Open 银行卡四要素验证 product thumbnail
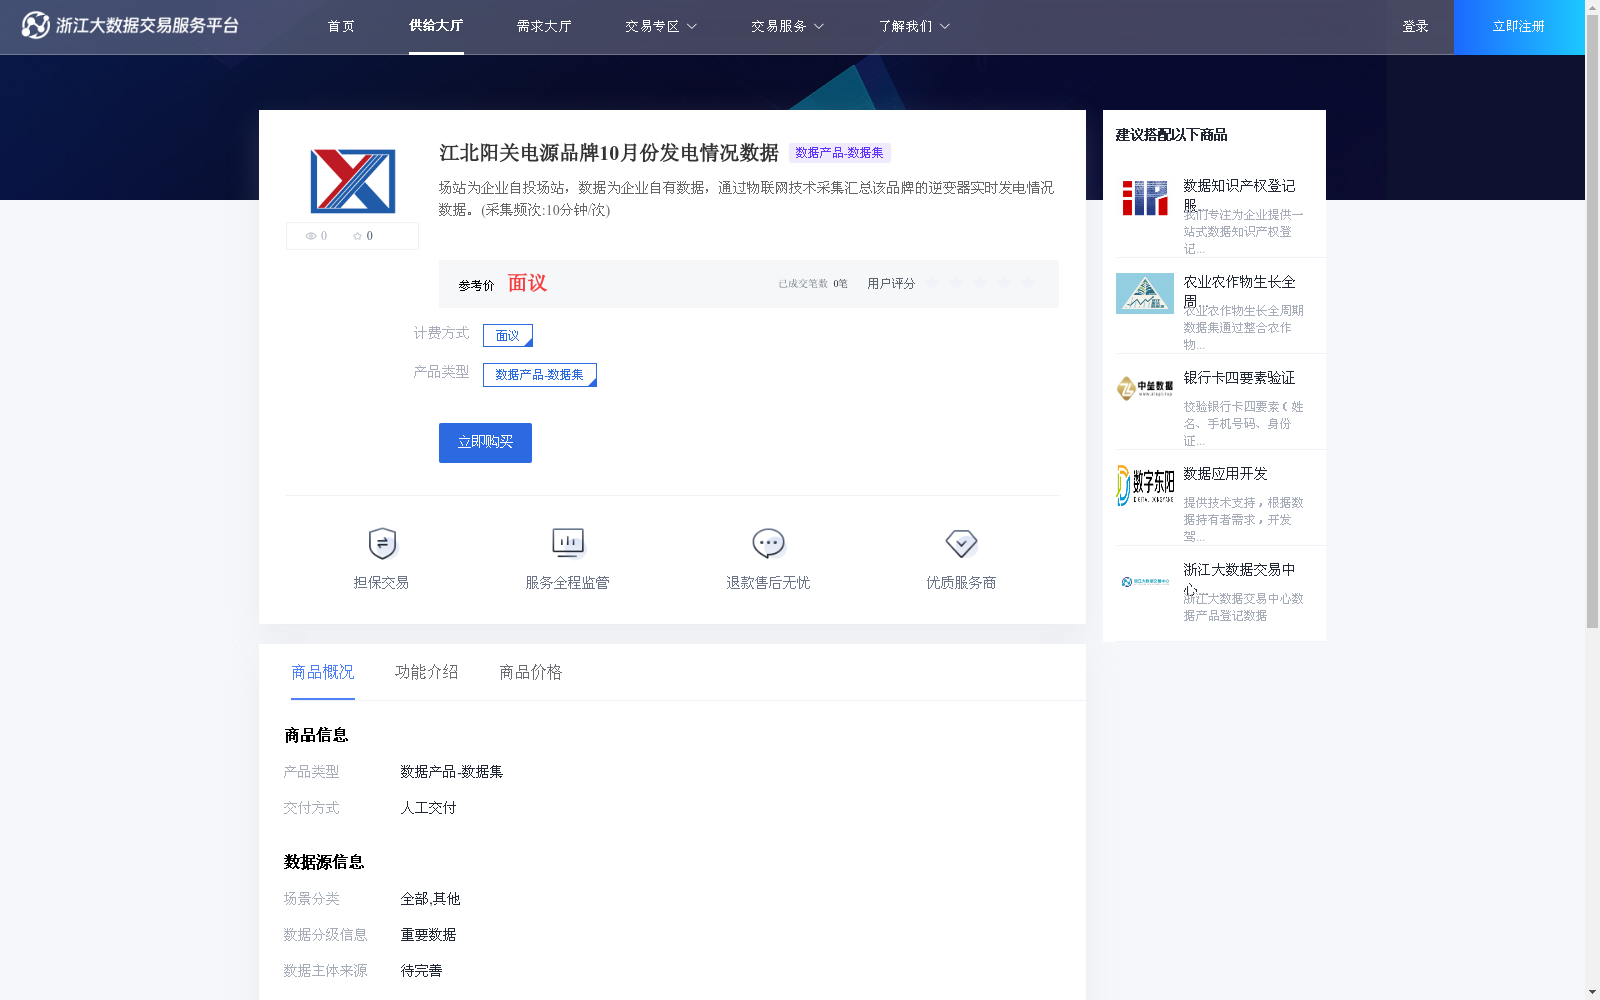This screenshot has width=1600, height=1000. (x=1145, y=388)
